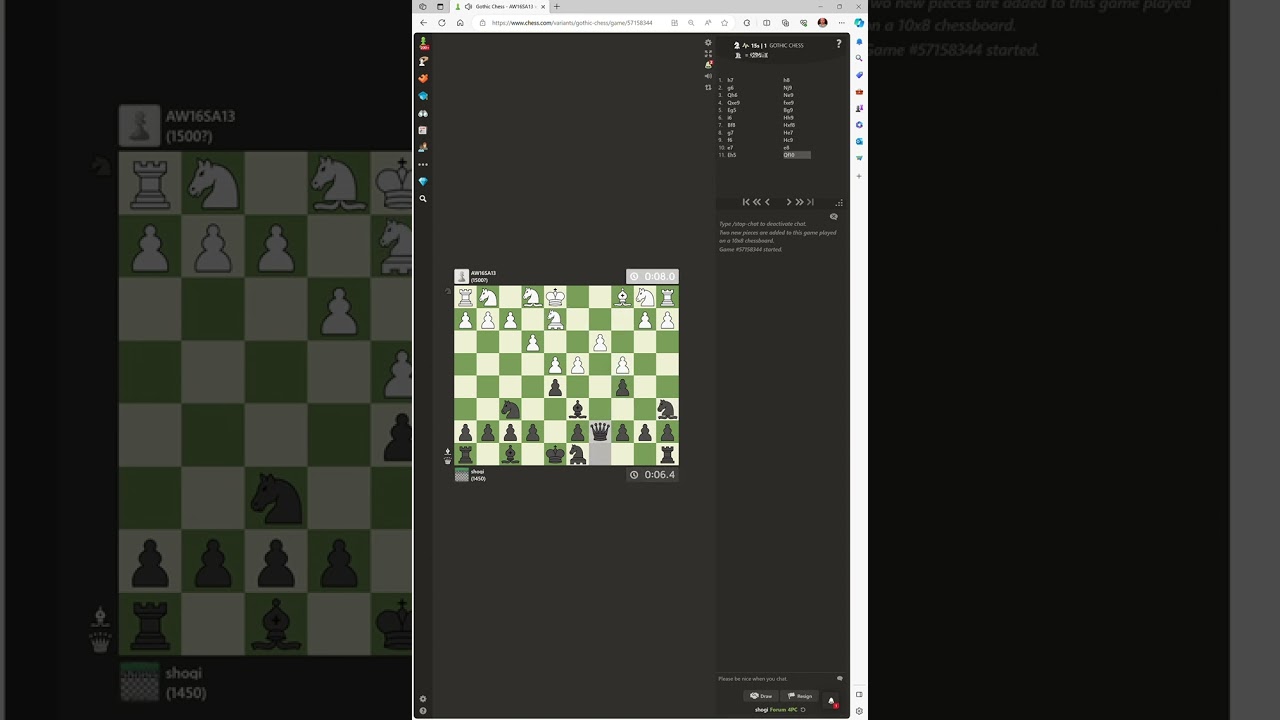Open a new browser tab
The image size is (1280, 720).
pos(557,7)
